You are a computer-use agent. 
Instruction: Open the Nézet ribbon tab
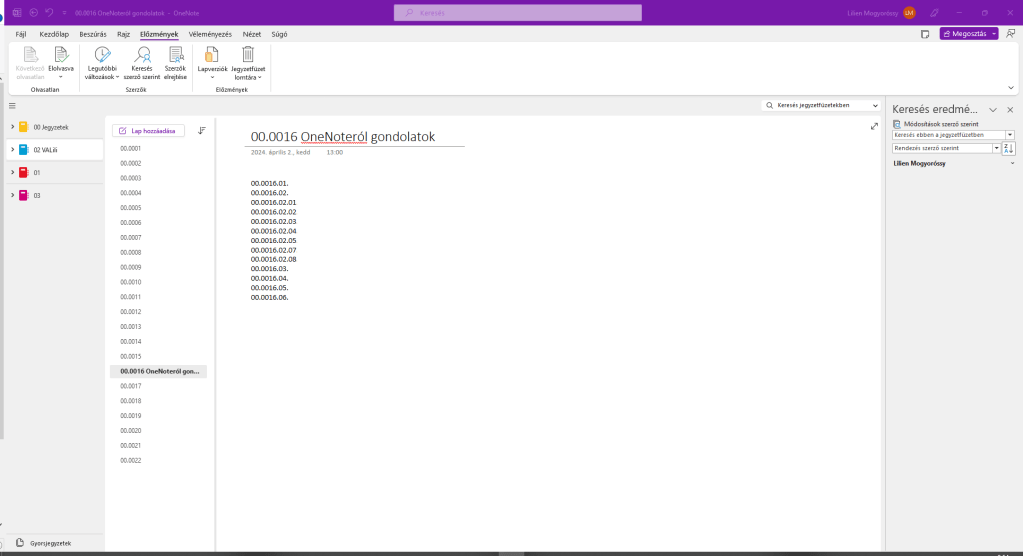[252, 34]
